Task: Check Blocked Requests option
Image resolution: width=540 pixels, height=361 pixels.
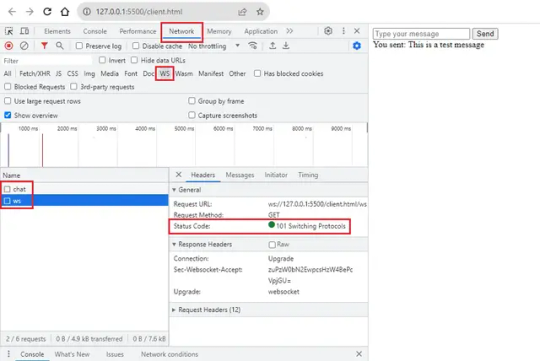Action: coord(8,86)
